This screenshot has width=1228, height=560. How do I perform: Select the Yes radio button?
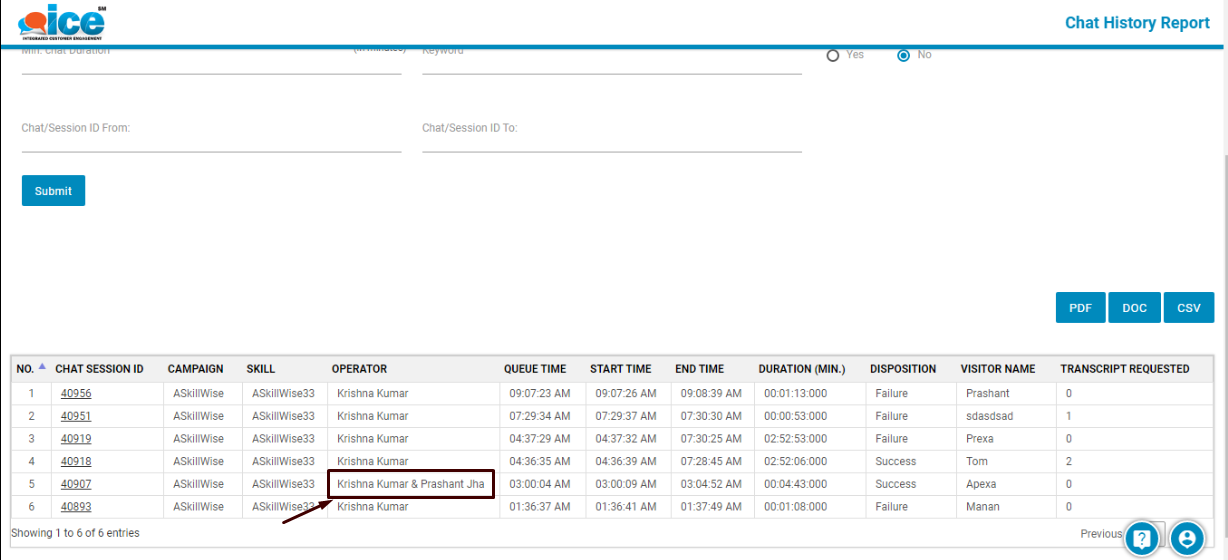[x=833, y=55]
